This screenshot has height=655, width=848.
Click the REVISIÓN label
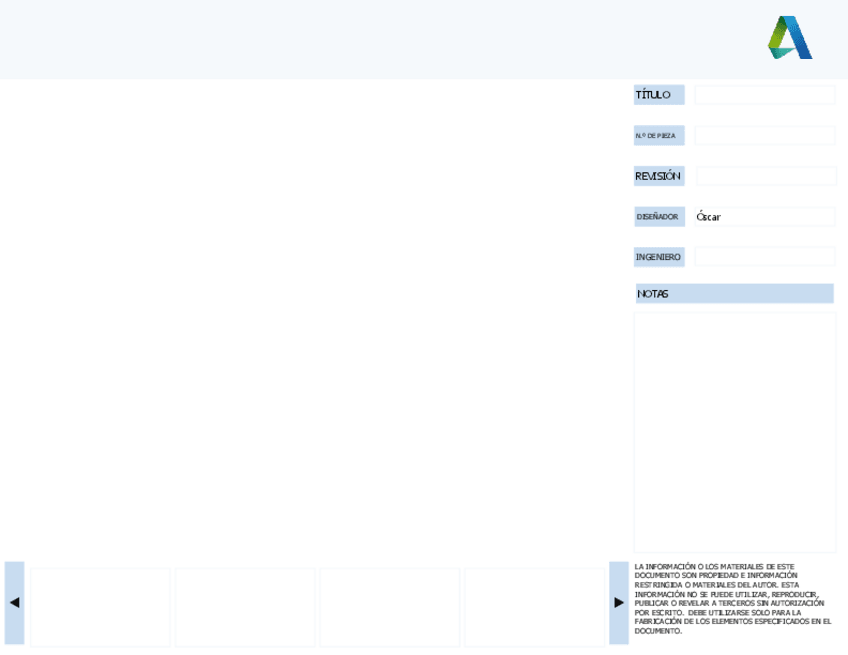click(659, 176)
